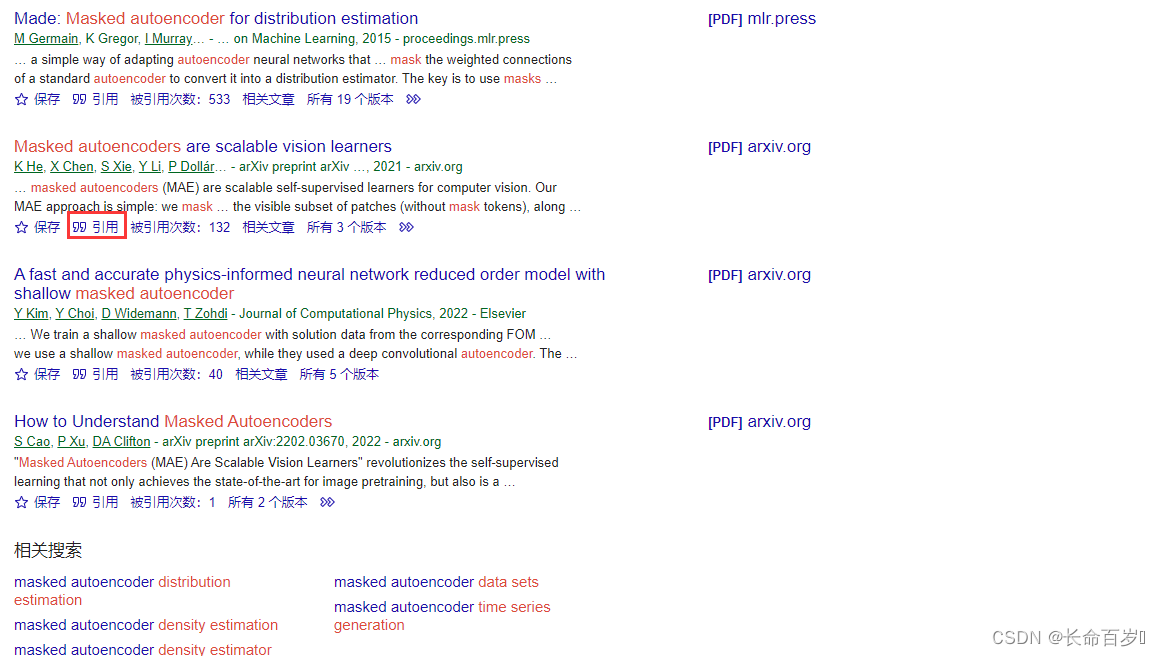View author profile Y Kim
Screen dimensions: 1160x656
click(x=31, y=314)
